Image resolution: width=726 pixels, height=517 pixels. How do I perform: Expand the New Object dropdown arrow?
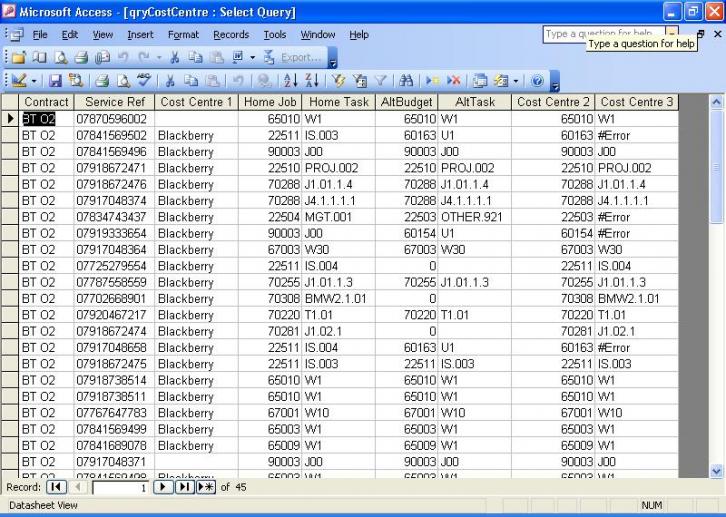point(516,81)
